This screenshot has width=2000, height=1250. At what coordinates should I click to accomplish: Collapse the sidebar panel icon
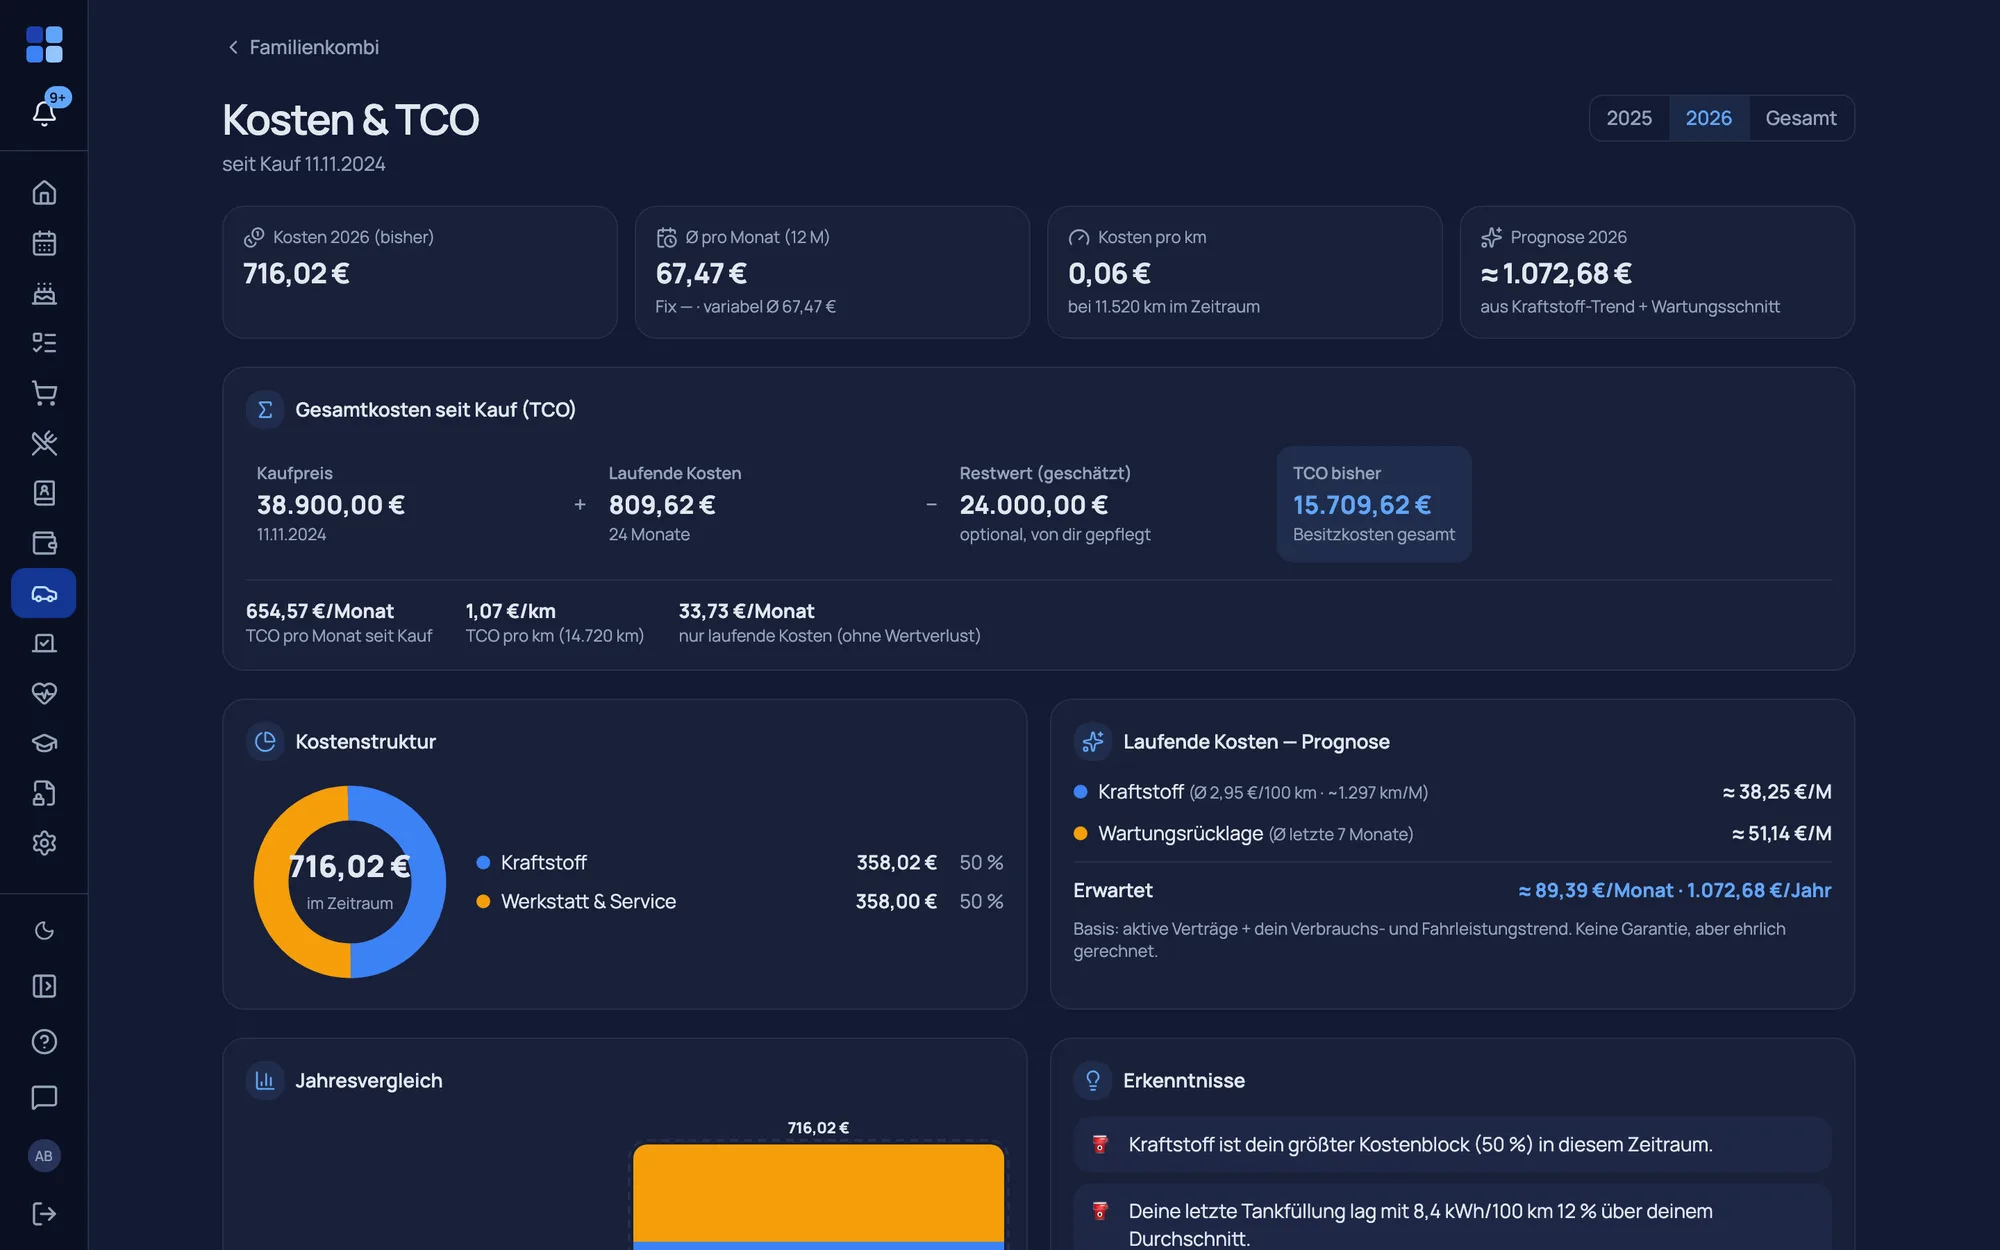point(44,986)
